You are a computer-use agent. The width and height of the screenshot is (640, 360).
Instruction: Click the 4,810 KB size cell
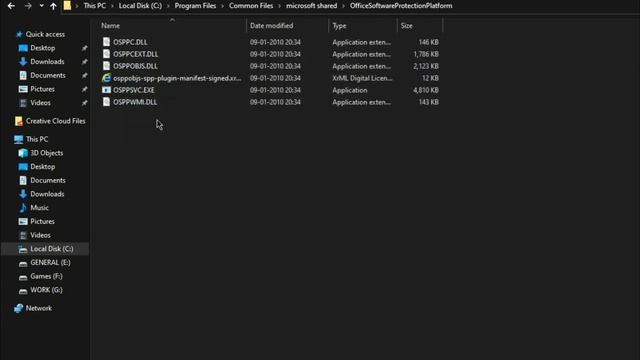[426, 90]
